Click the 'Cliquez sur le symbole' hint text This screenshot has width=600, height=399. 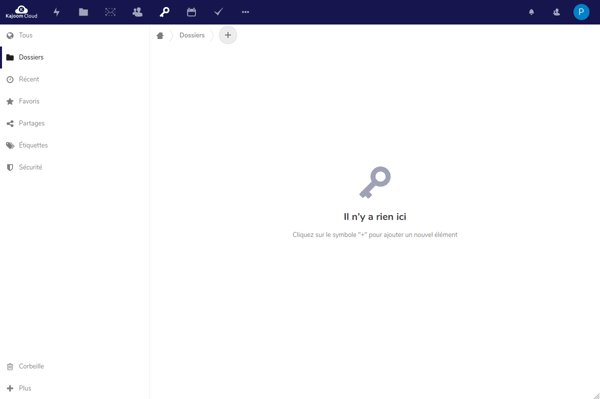pyautogui.click(x=375, y=235)
